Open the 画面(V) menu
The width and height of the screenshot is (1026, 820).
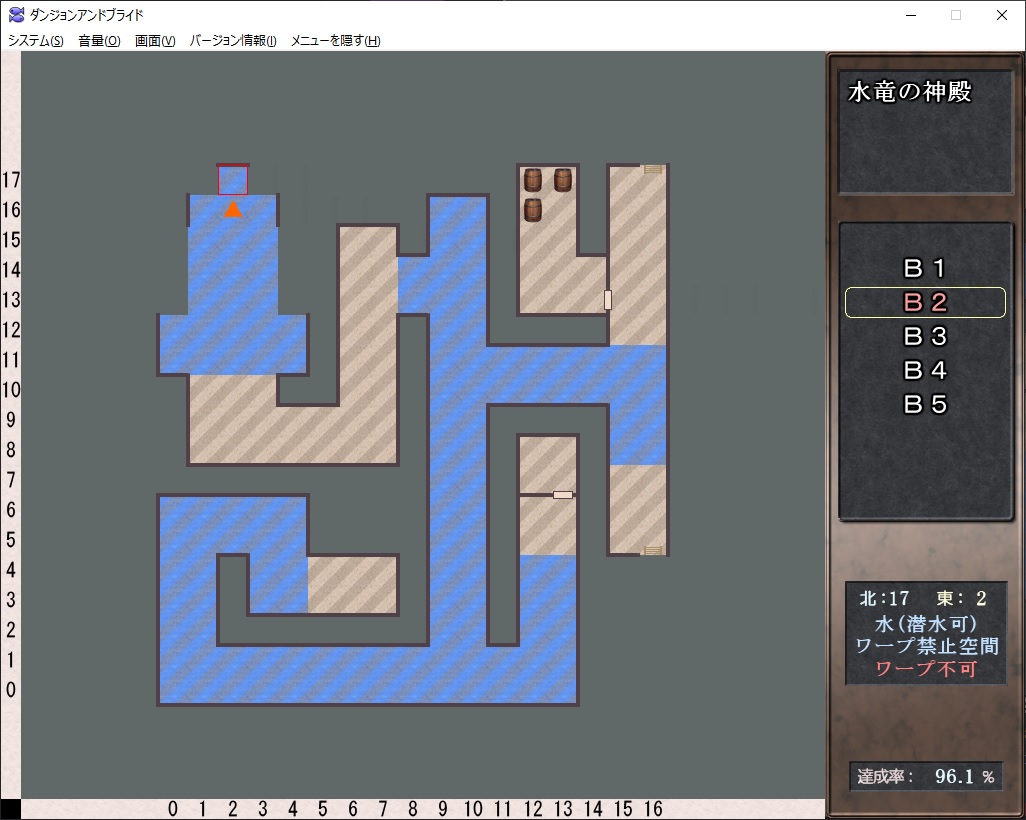coord(155,41)
